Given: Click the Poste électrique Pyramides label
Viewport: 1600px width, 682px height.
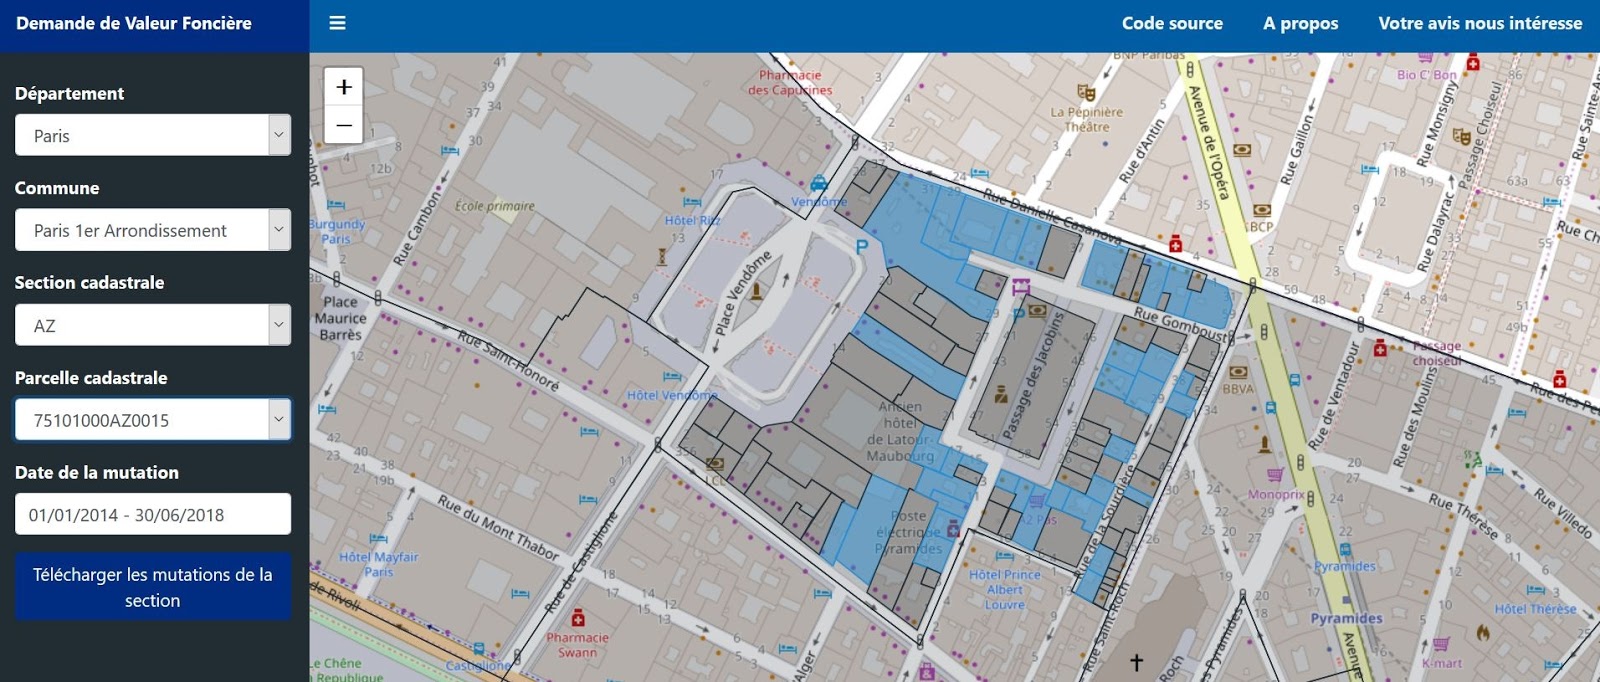Looking at the screenshot, I should tap(908, 532).
